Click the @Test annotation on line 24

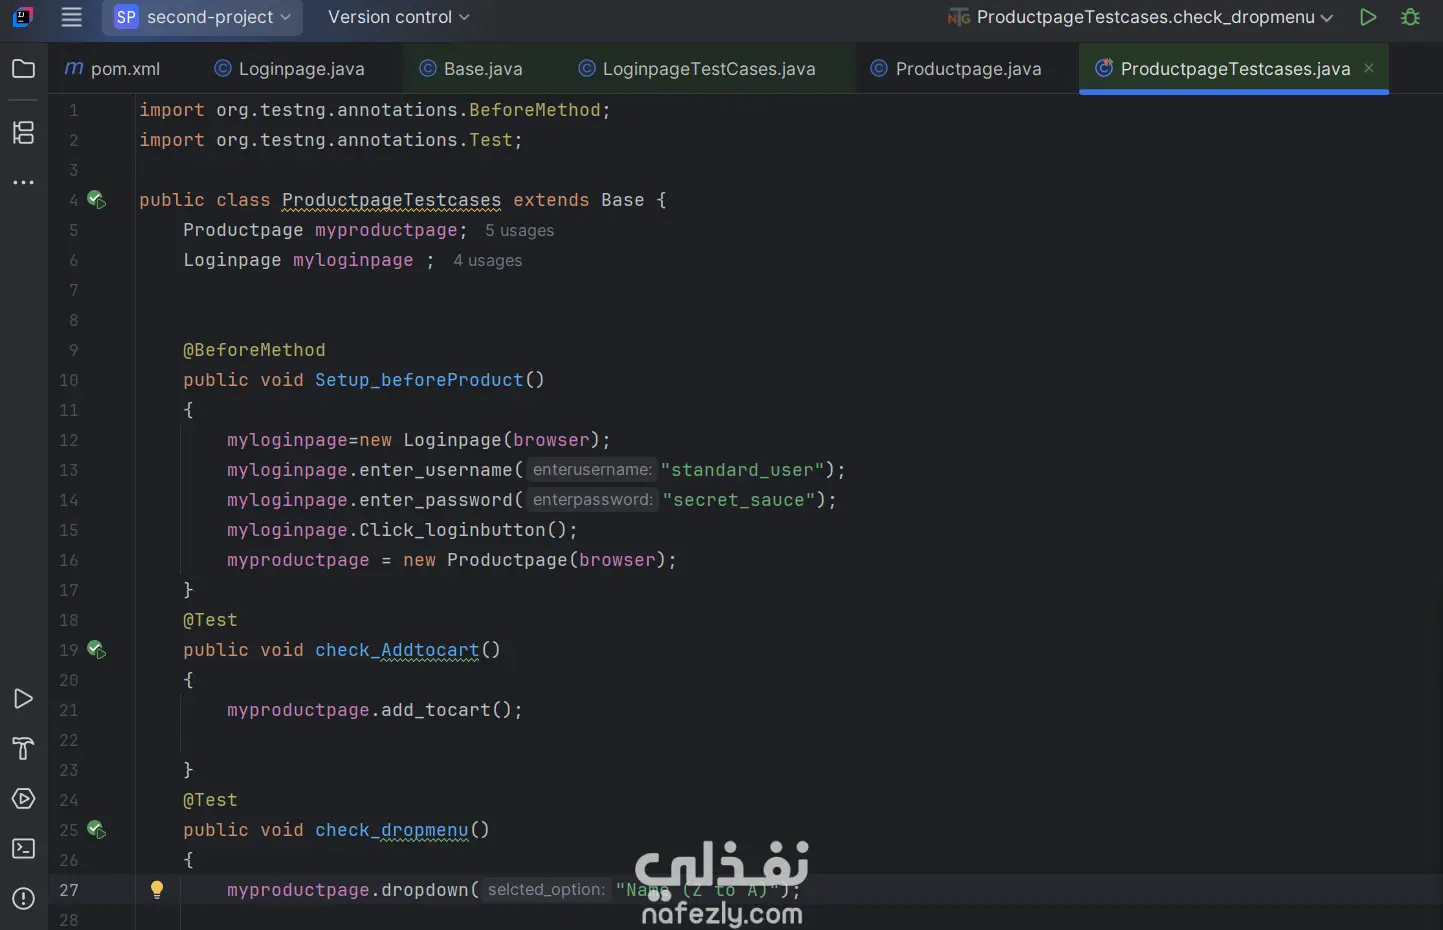coord(210,800)
